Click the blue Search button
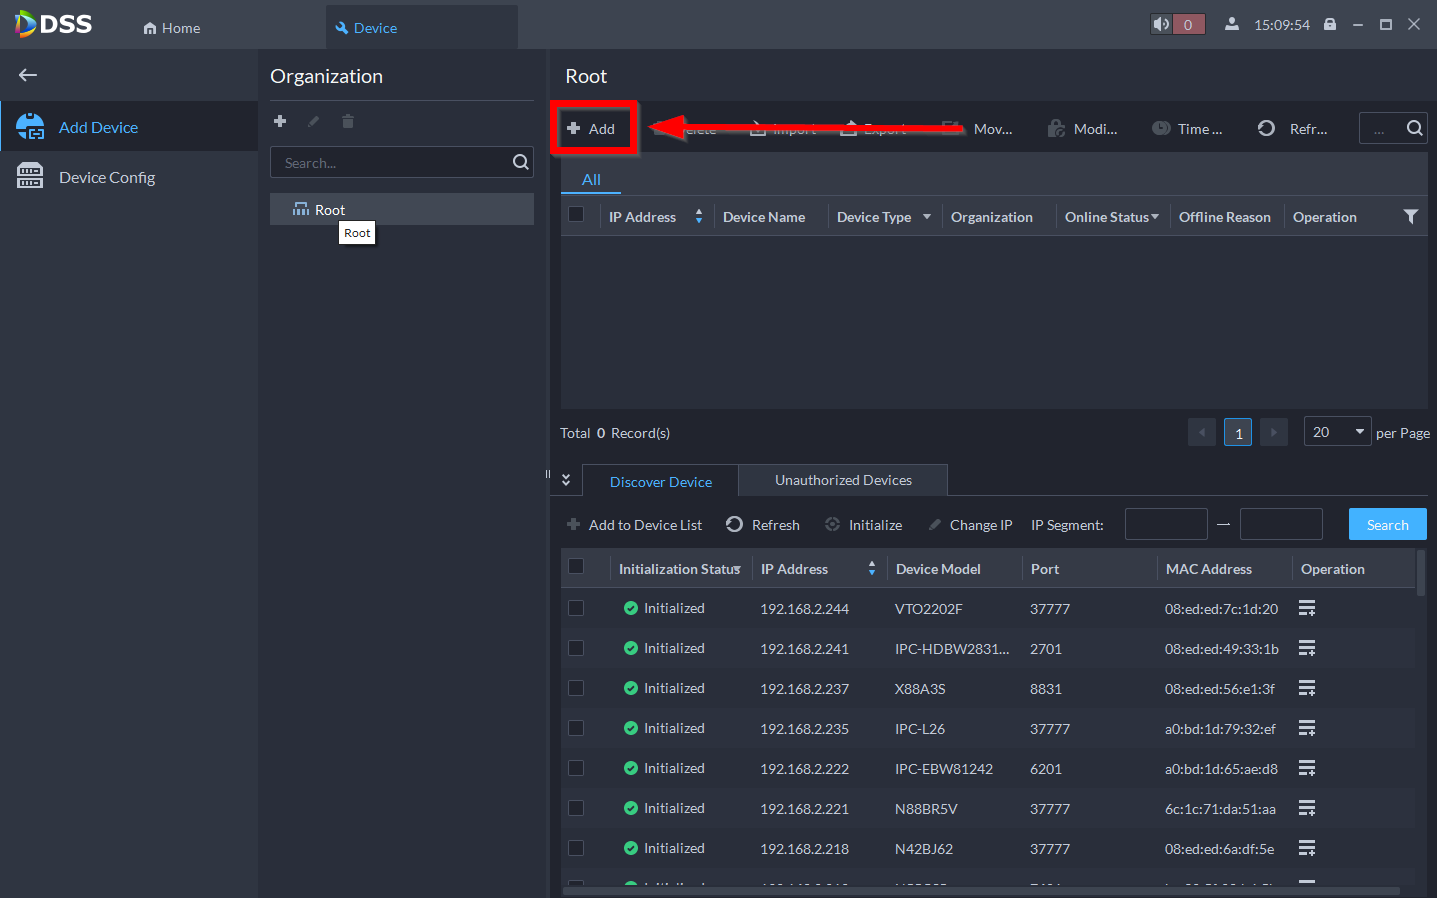 pos(1387,525)
